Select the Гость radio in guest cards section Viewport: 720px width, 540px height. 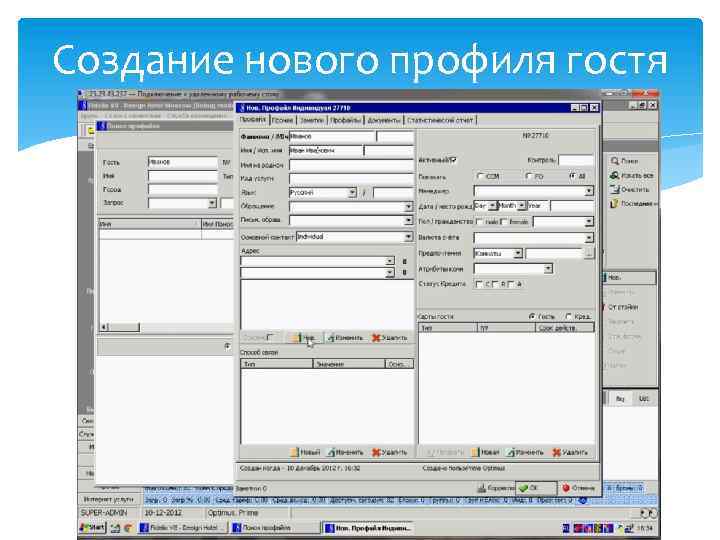pos(532,316)
